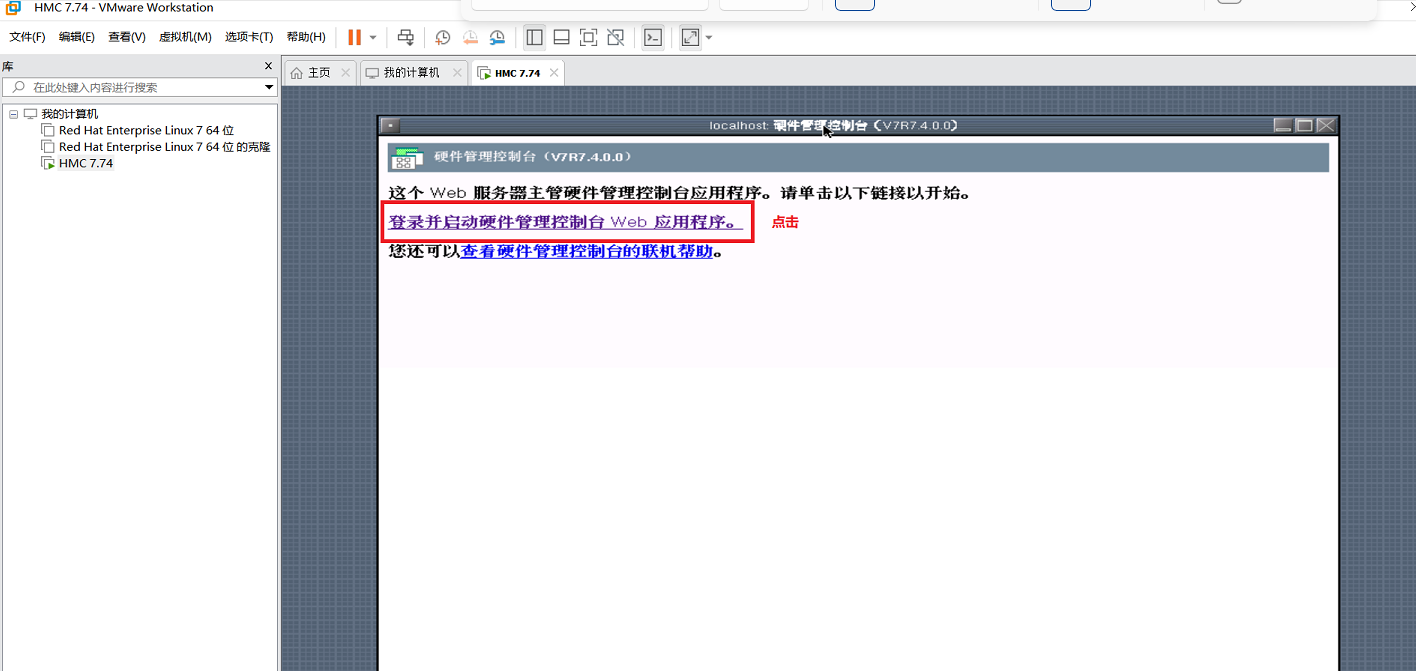Click the magnifier icon in library search
This screenshot has height=671, width=1416.
[x=18, y=88]
